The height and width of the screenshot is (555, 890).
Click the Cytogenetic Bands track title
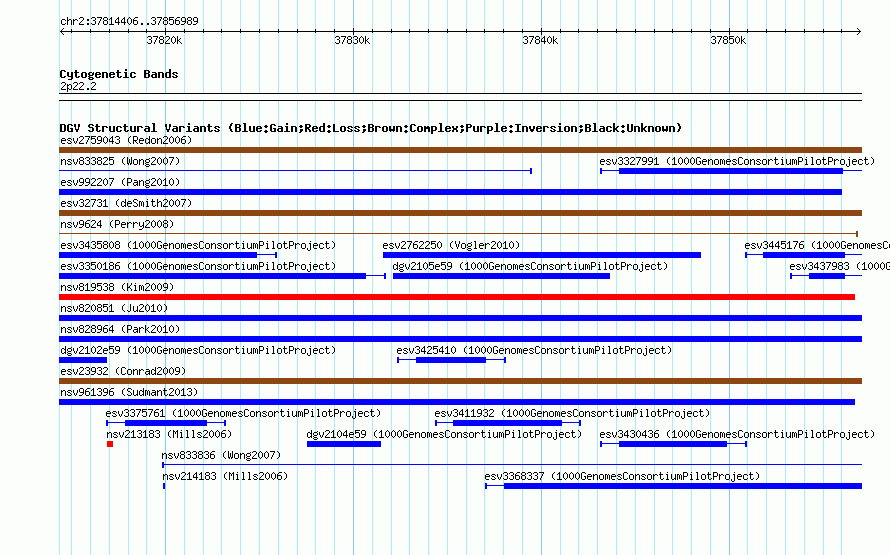[119, 74]
